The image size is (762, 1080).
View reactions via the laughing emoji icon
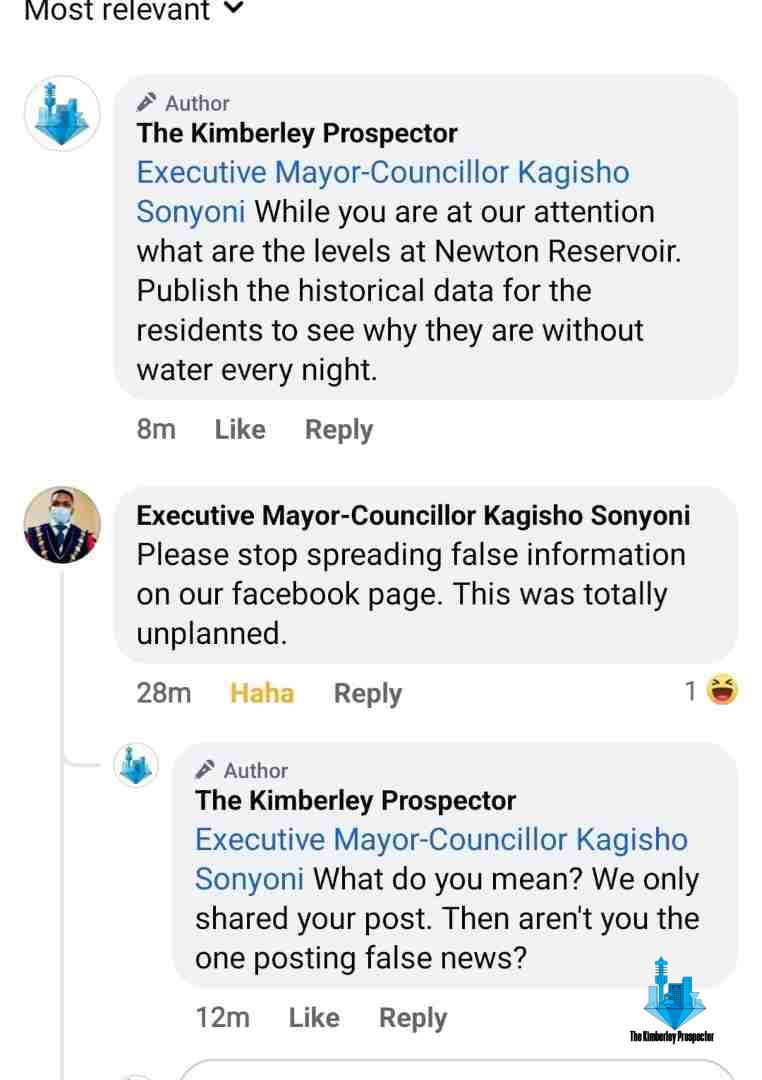pyautogui.click(x=721, y=690)
